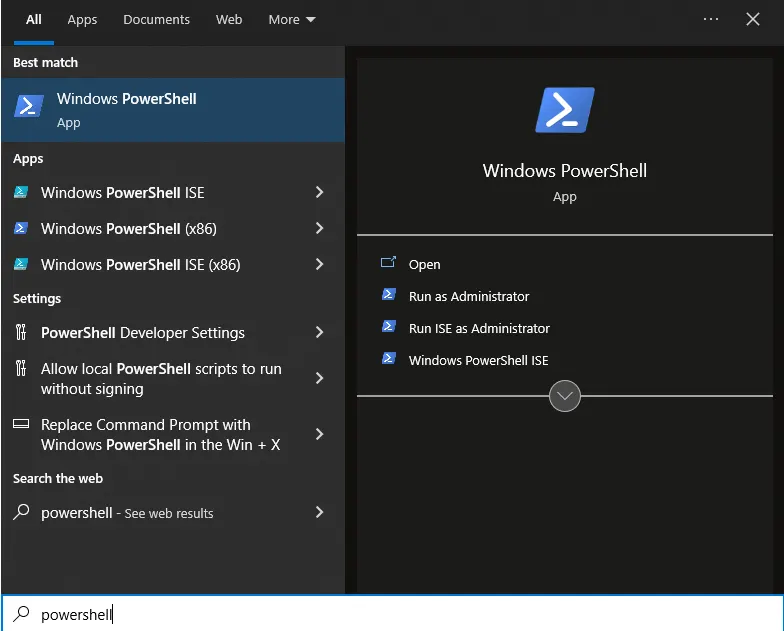Expand powershell web results chevron
This screenshot has height=631, width=784.
click(320, 512)
